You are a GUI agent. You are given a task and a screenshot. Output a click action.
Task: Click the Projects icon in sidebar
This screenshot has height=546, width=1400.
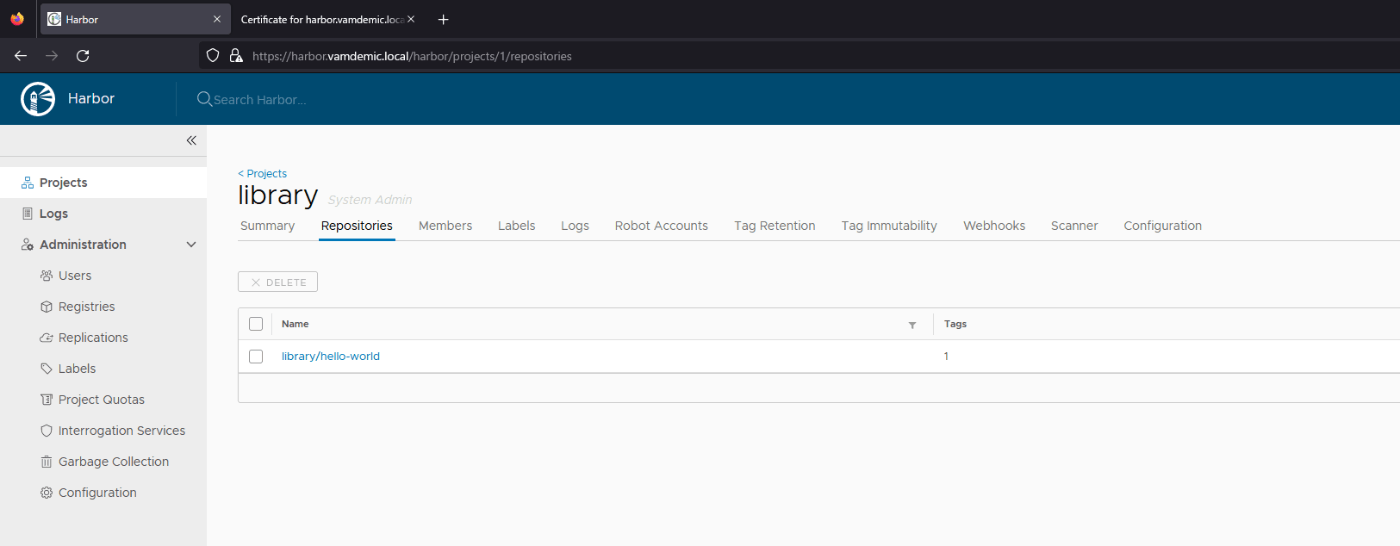27,183
